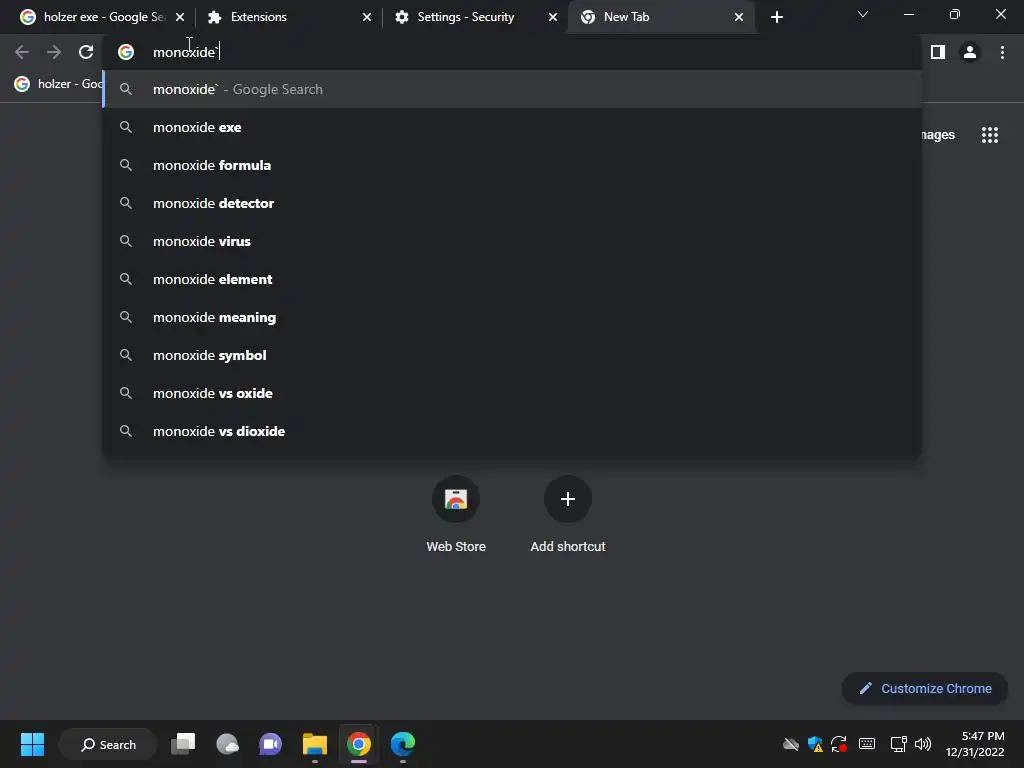Click the Google icon in the address bar
The width and height of the screenshot is (1024, 768).
click(x=126, y=52)
